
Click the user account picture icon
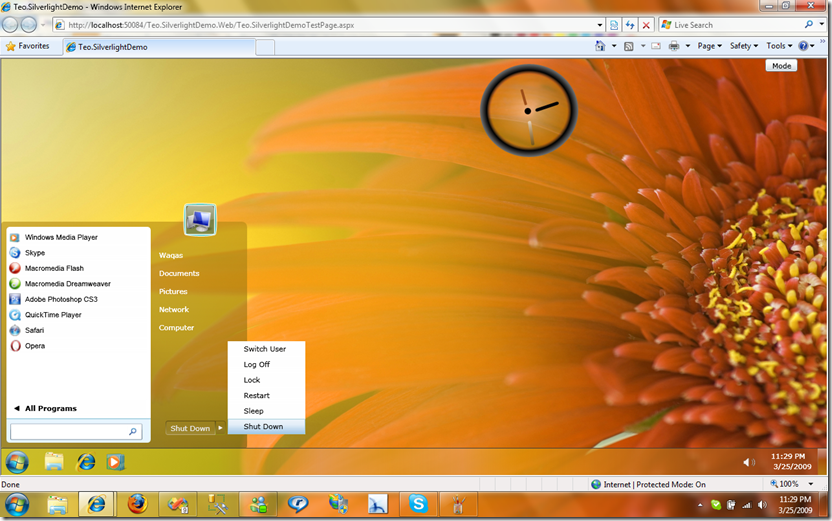(x=200, y=219)
